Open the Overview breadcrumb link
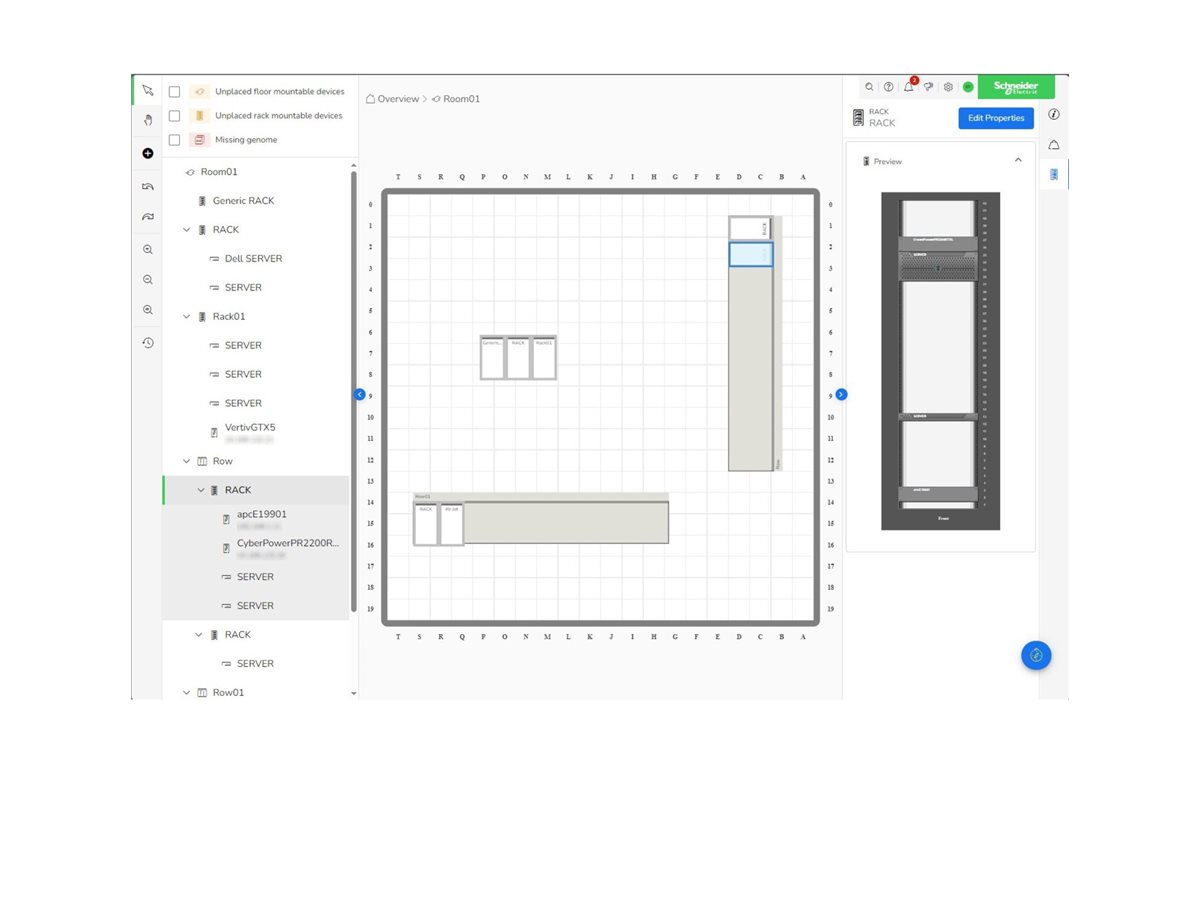Image resolution: width=1200 pixels, height=900 pixels. click(399, 98)
